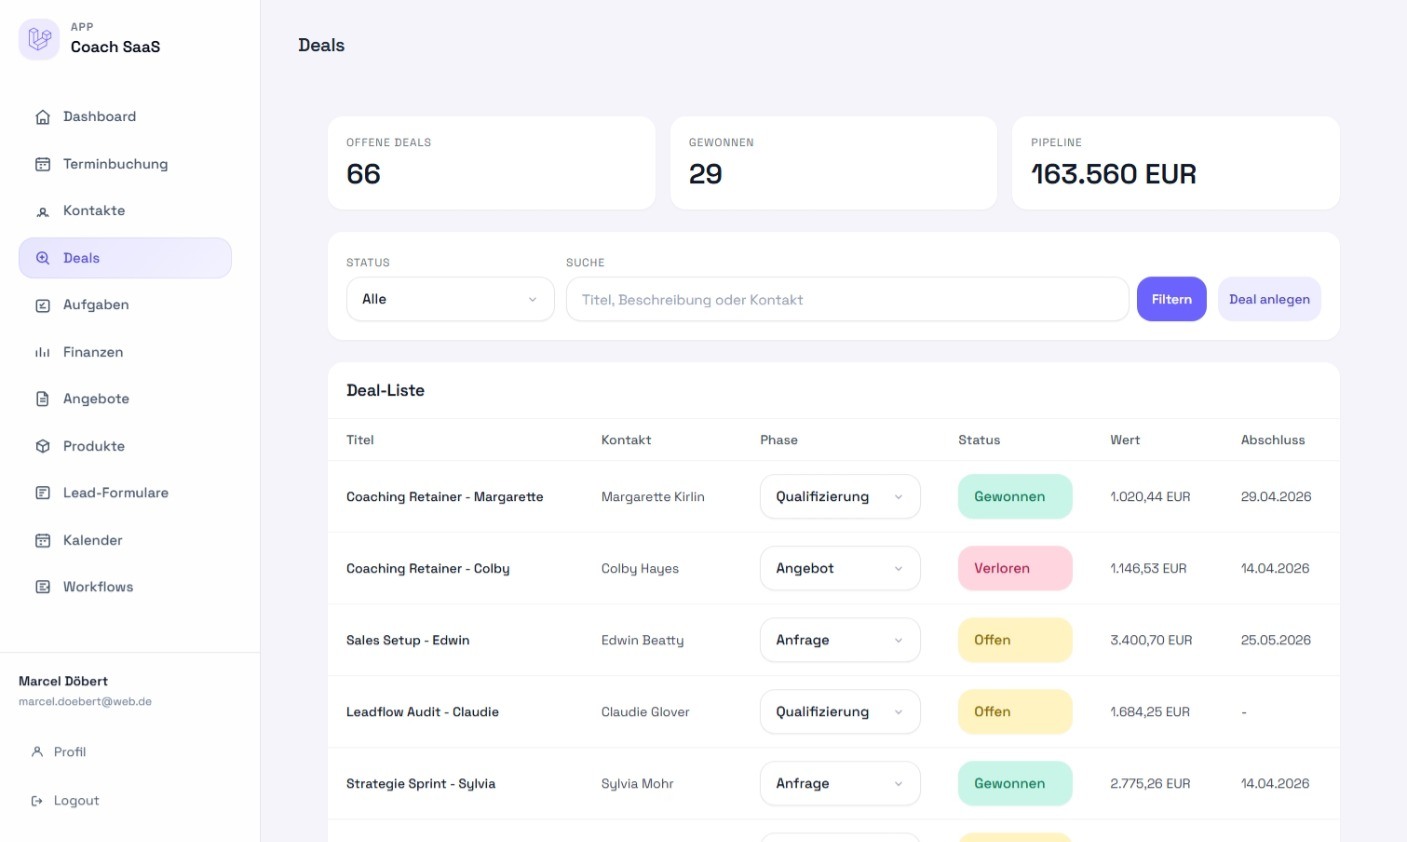Open Kontakte from the sidebar
Image resolution: width=1407 pixels, height=842 pixels.
pyautogui.click(x=125, y=211)
